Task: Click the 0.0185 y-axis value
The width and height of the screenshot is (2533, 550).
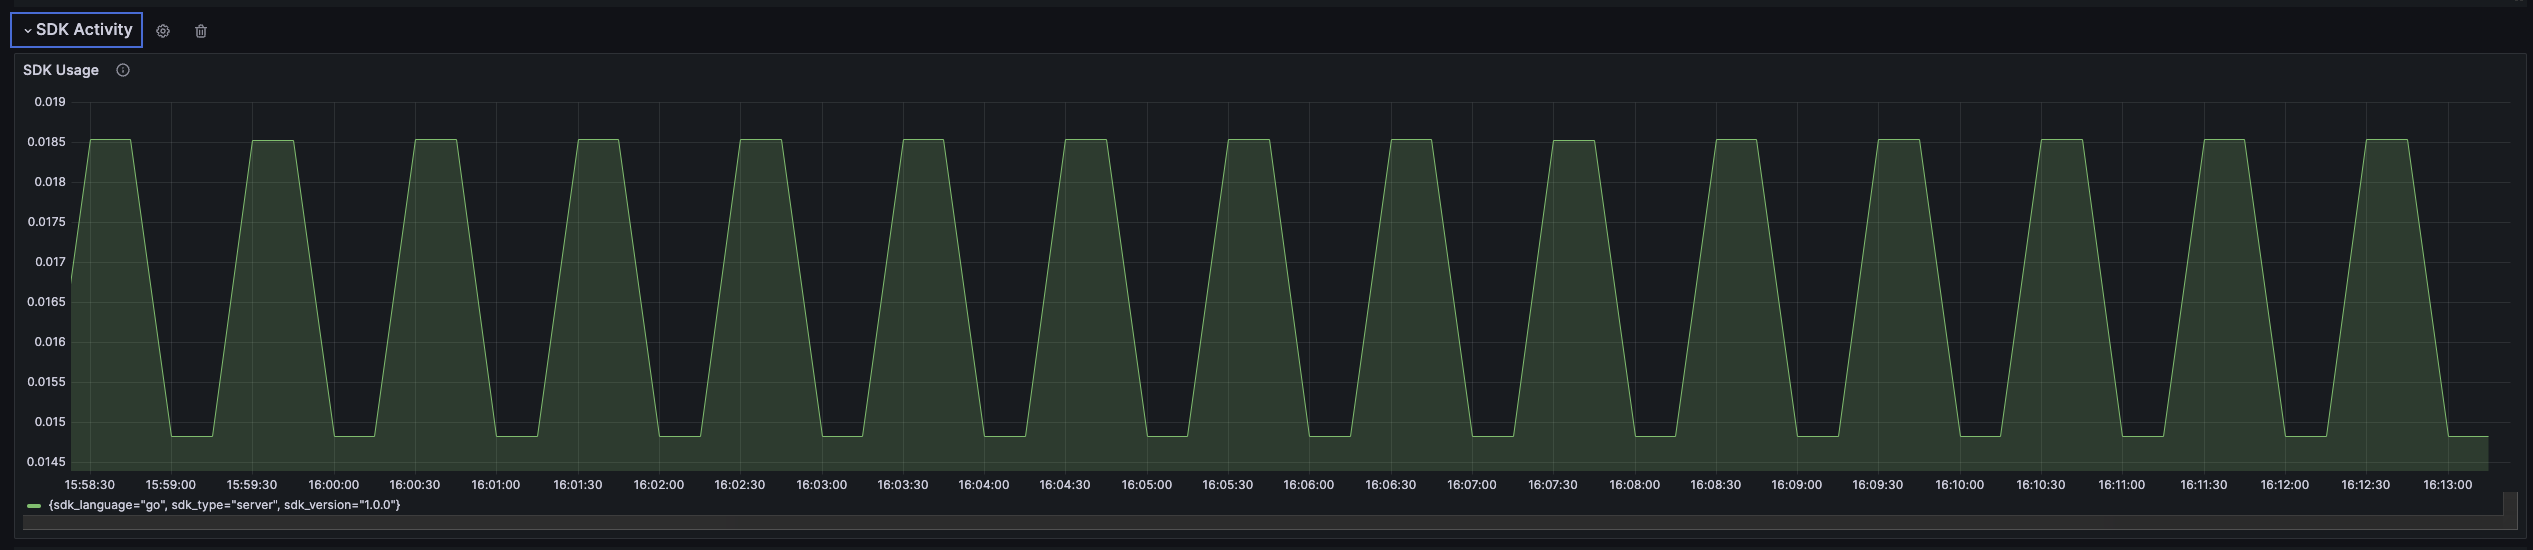Action: (47, 142)
